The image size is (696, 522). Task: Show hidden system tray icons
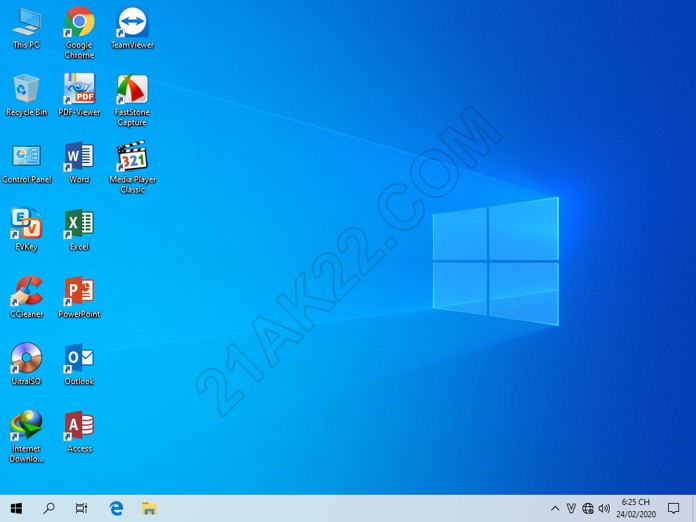tap(555, 509)
